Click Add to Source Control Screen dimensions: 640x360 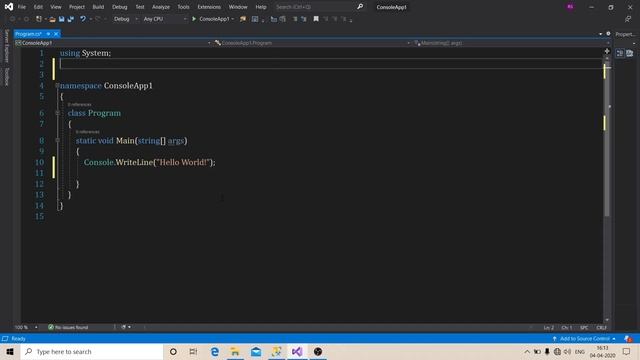pyautogui.click(x=584, y=339)
